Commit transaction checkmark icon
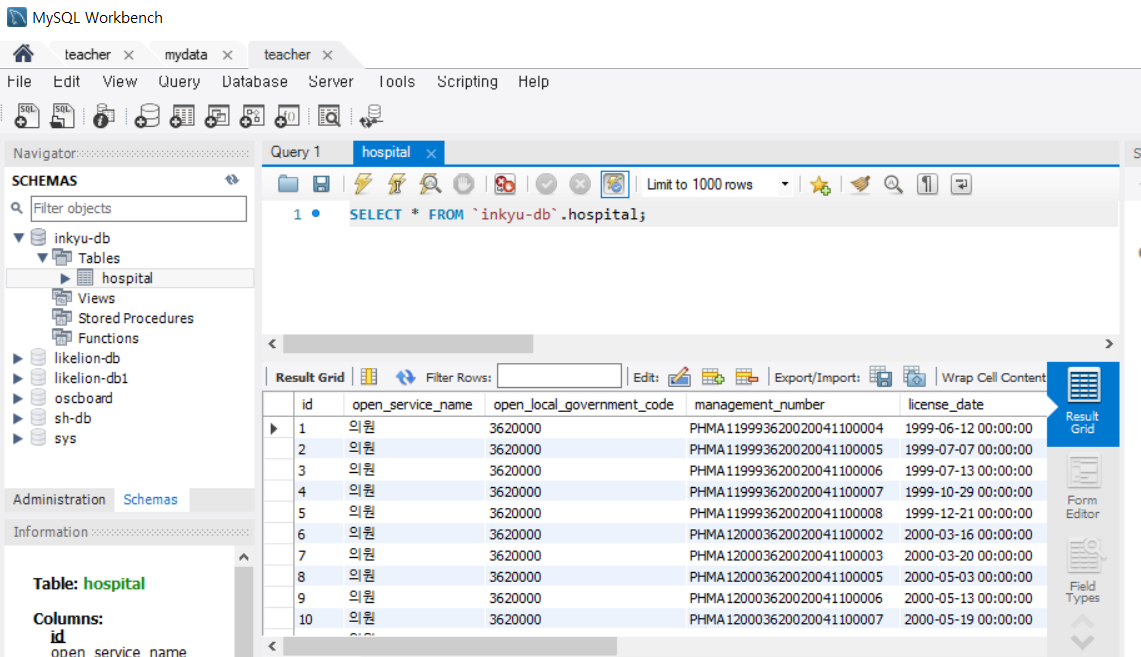The image size is (1141, 657). click(546, 184)
